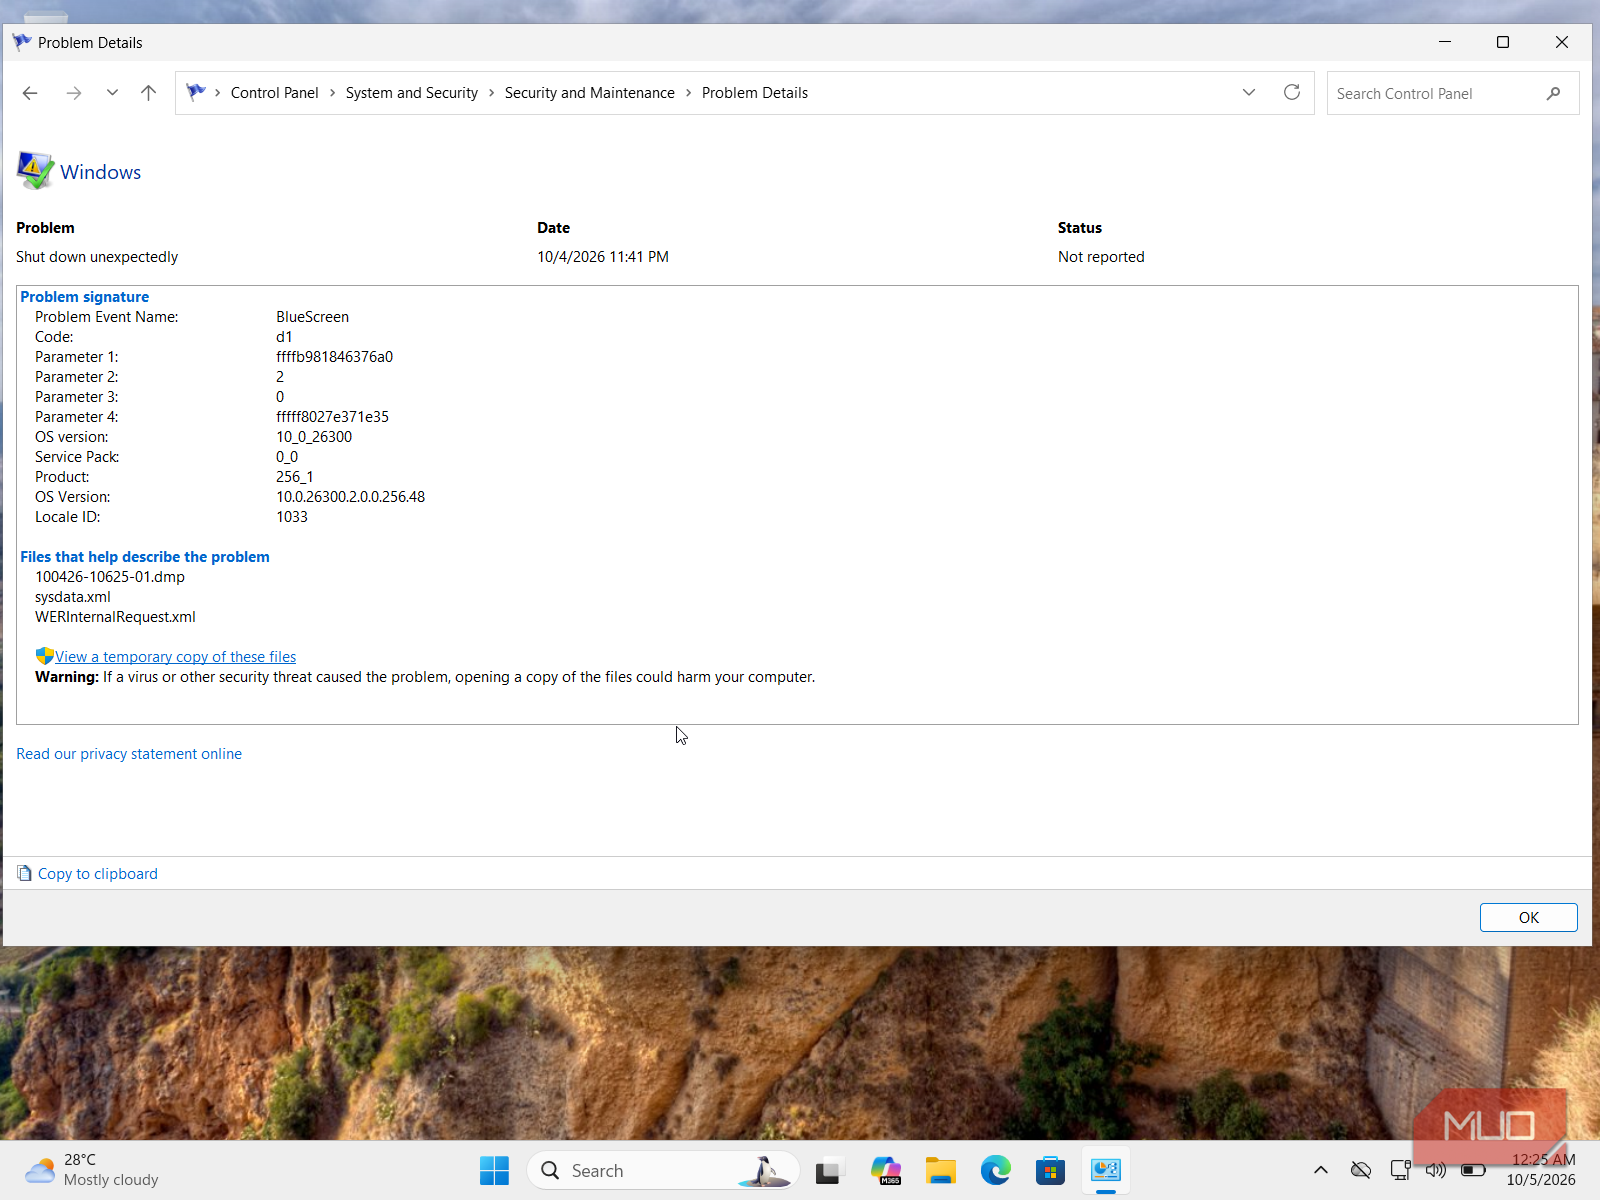The height and width of the screenshot is (1200, 1600).
Task: Click Copy to clipboard
Action: click(98, 874)
